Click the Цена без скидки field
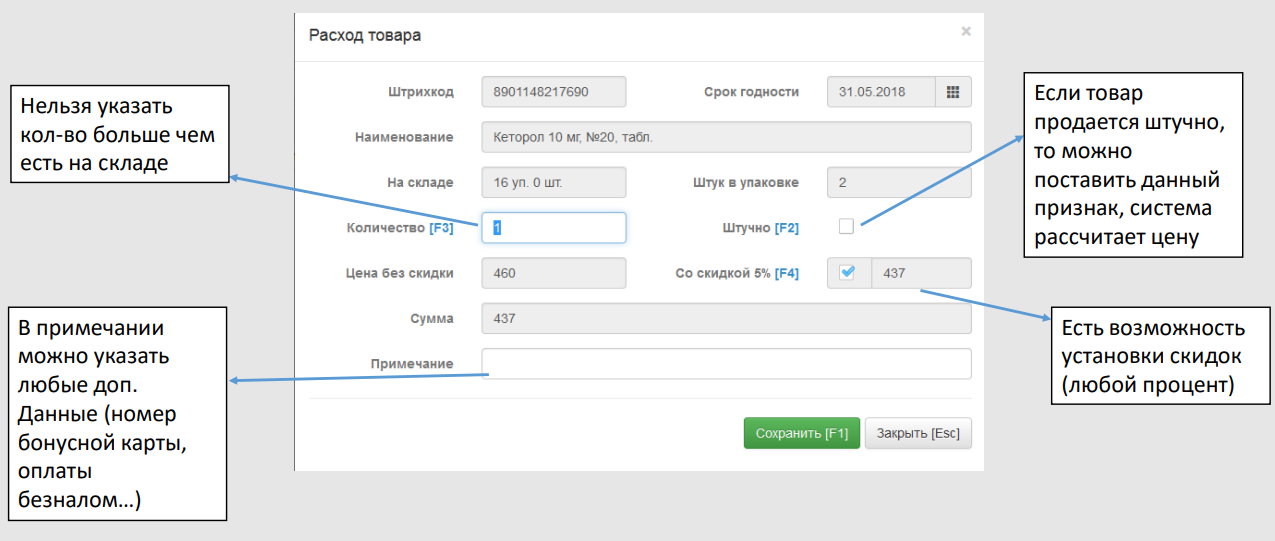This screenshot has width=1275, height=541. tap(553, 273)
